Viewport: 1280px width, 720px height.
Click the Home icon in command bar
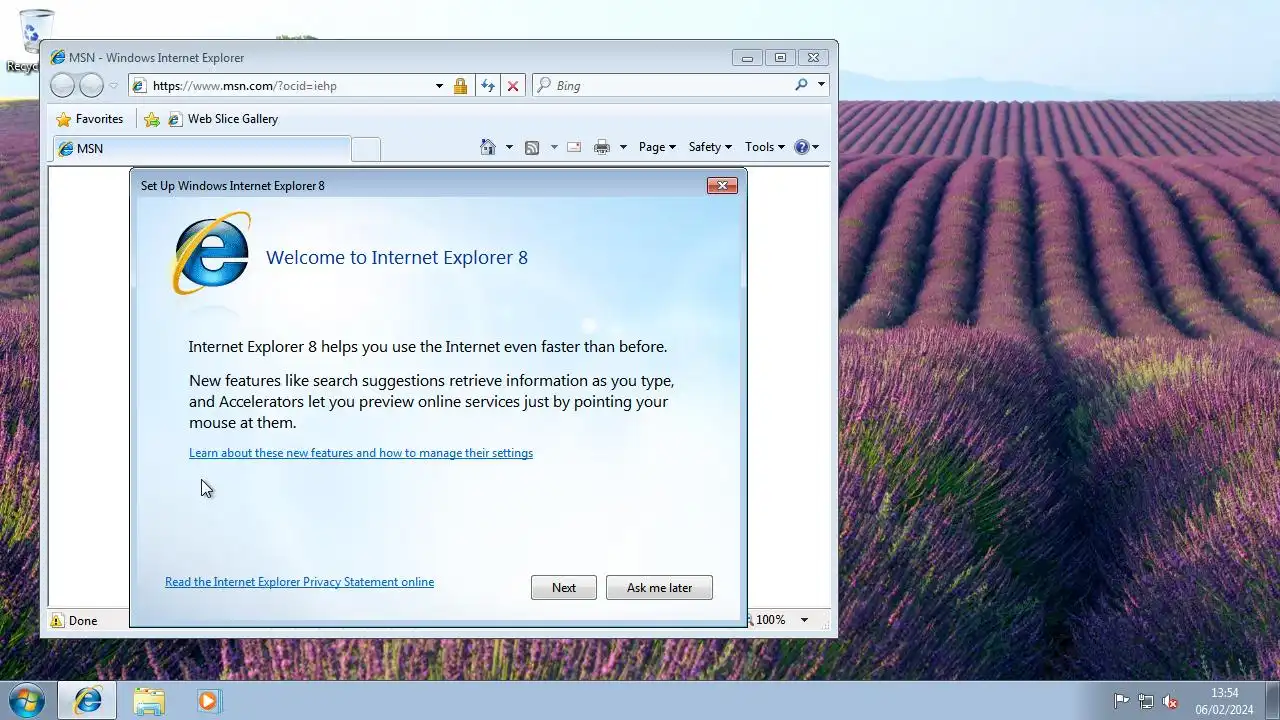[x=488, y=147]
